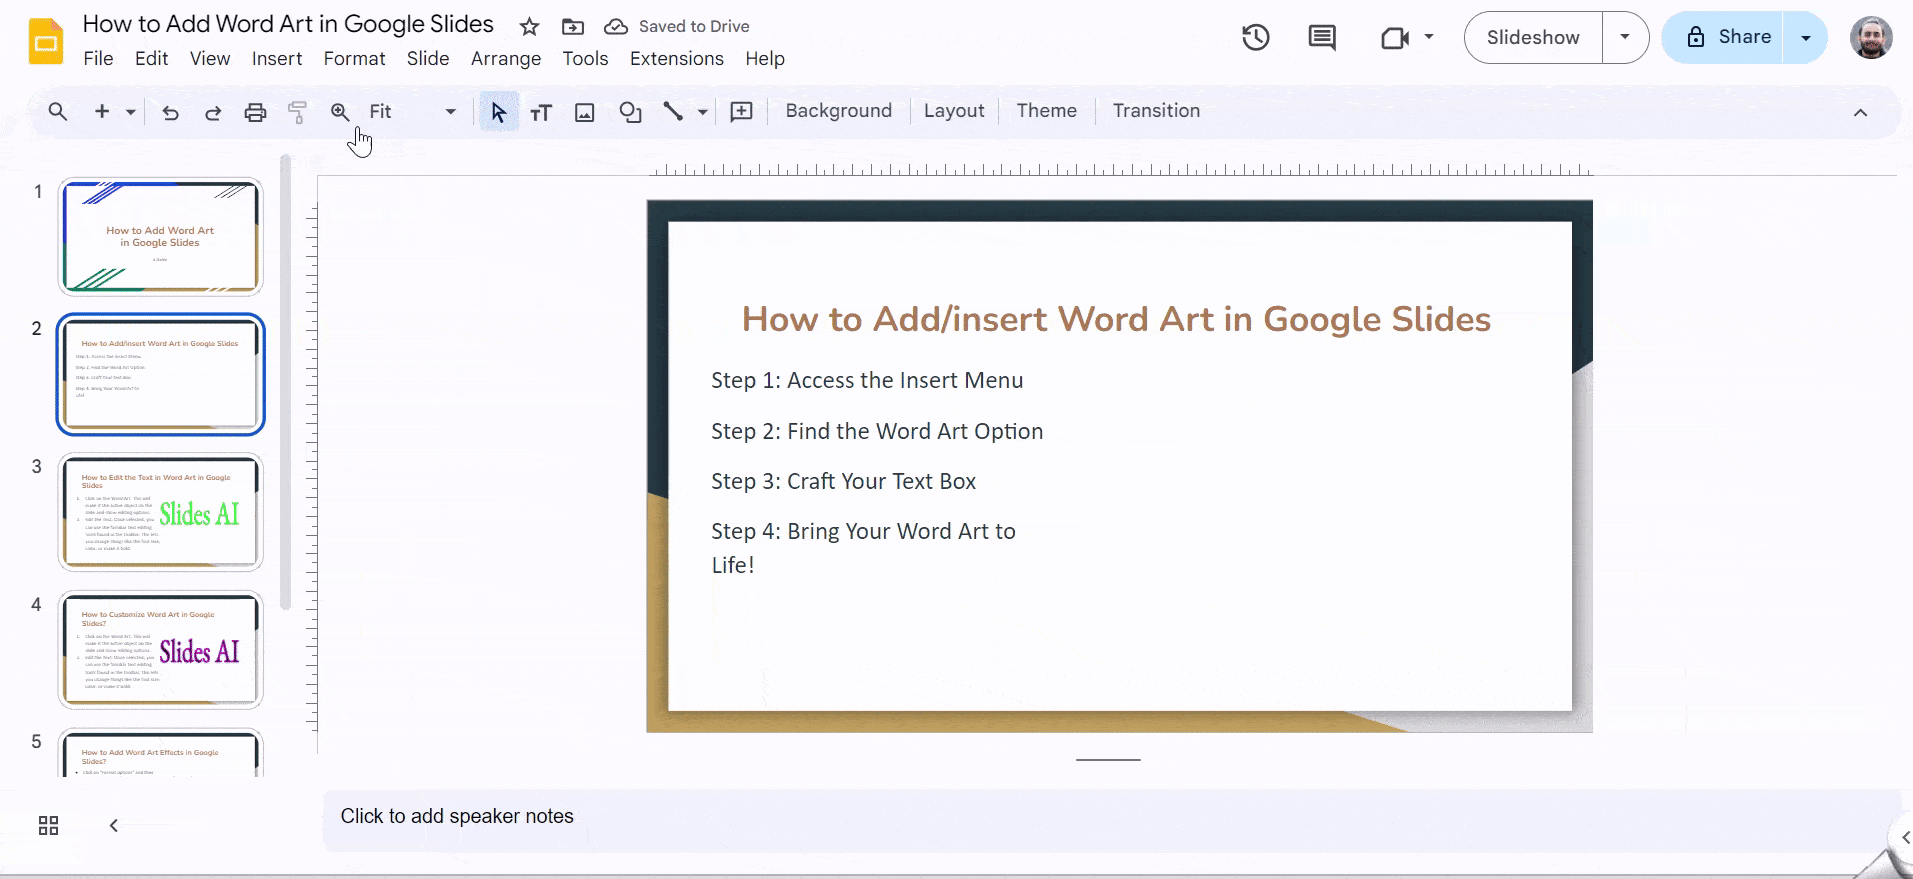1913x879 pixels.
Task: Redo the last action
Action: (x=213, y=112)
